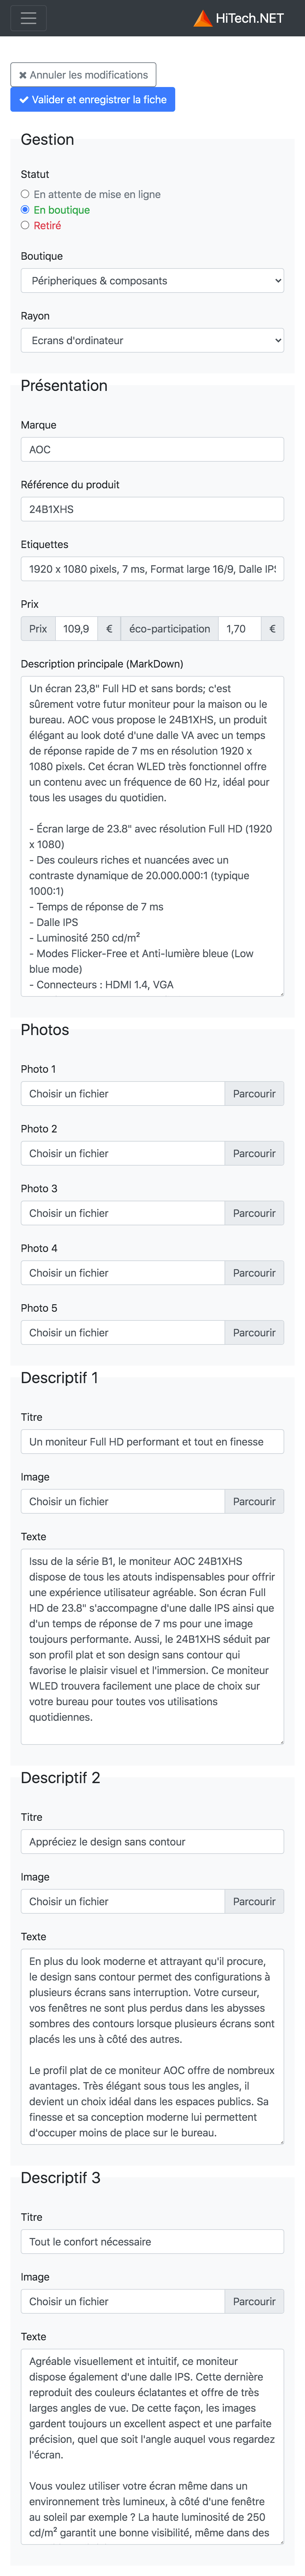Open the hamburger navigation menu
This screenshot has width=305, height=2576.
[x=28, y=18]
